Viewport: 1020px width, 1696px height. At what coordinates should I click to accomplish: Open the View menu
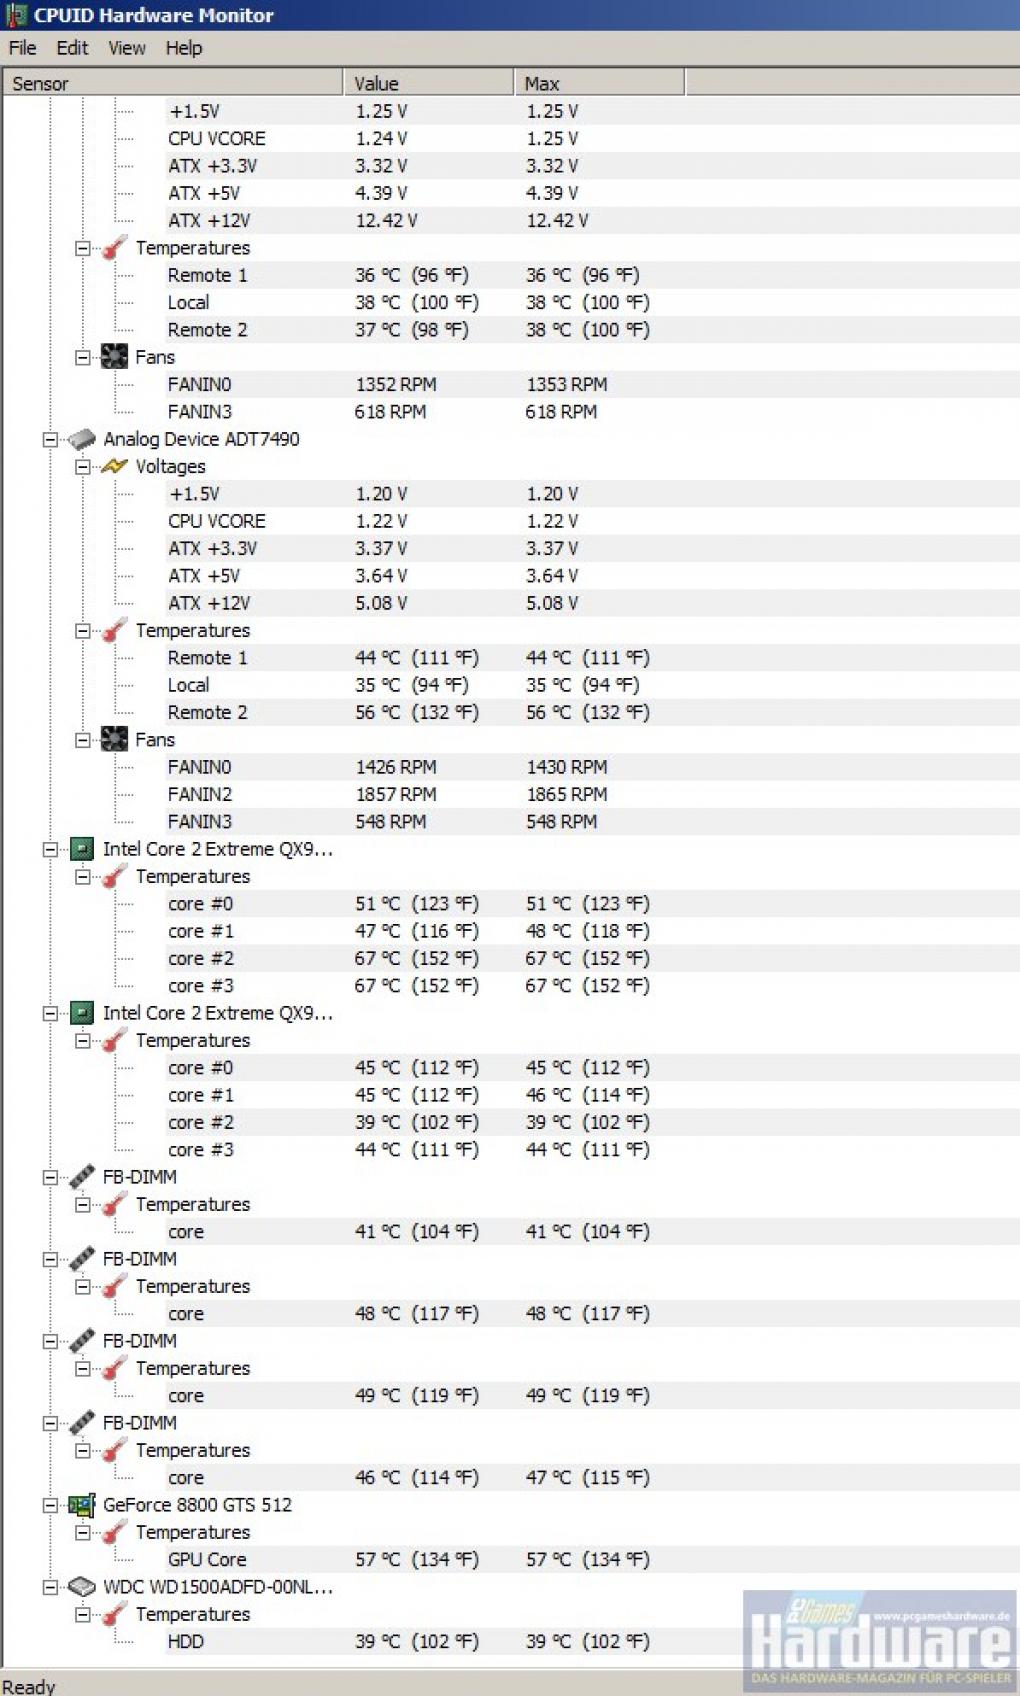(126, 48)
